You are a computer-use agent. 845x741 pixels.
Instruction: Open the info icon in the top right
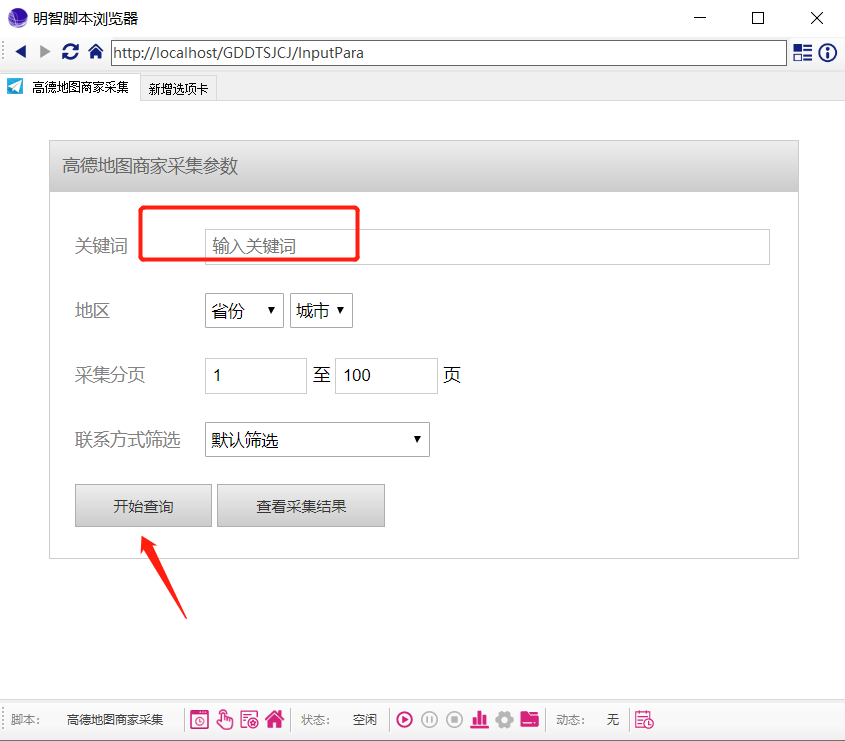click(827, 53)
